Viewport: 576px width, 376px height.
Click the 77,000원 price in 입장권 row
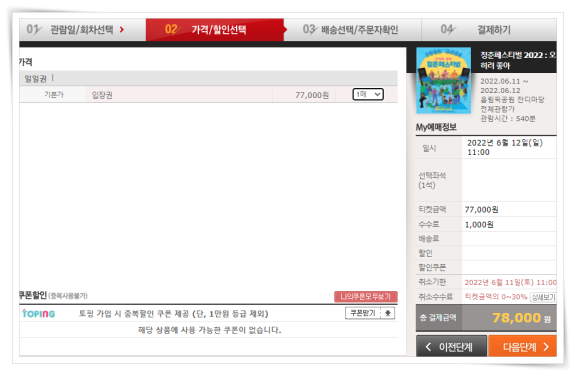coord(312,95)
